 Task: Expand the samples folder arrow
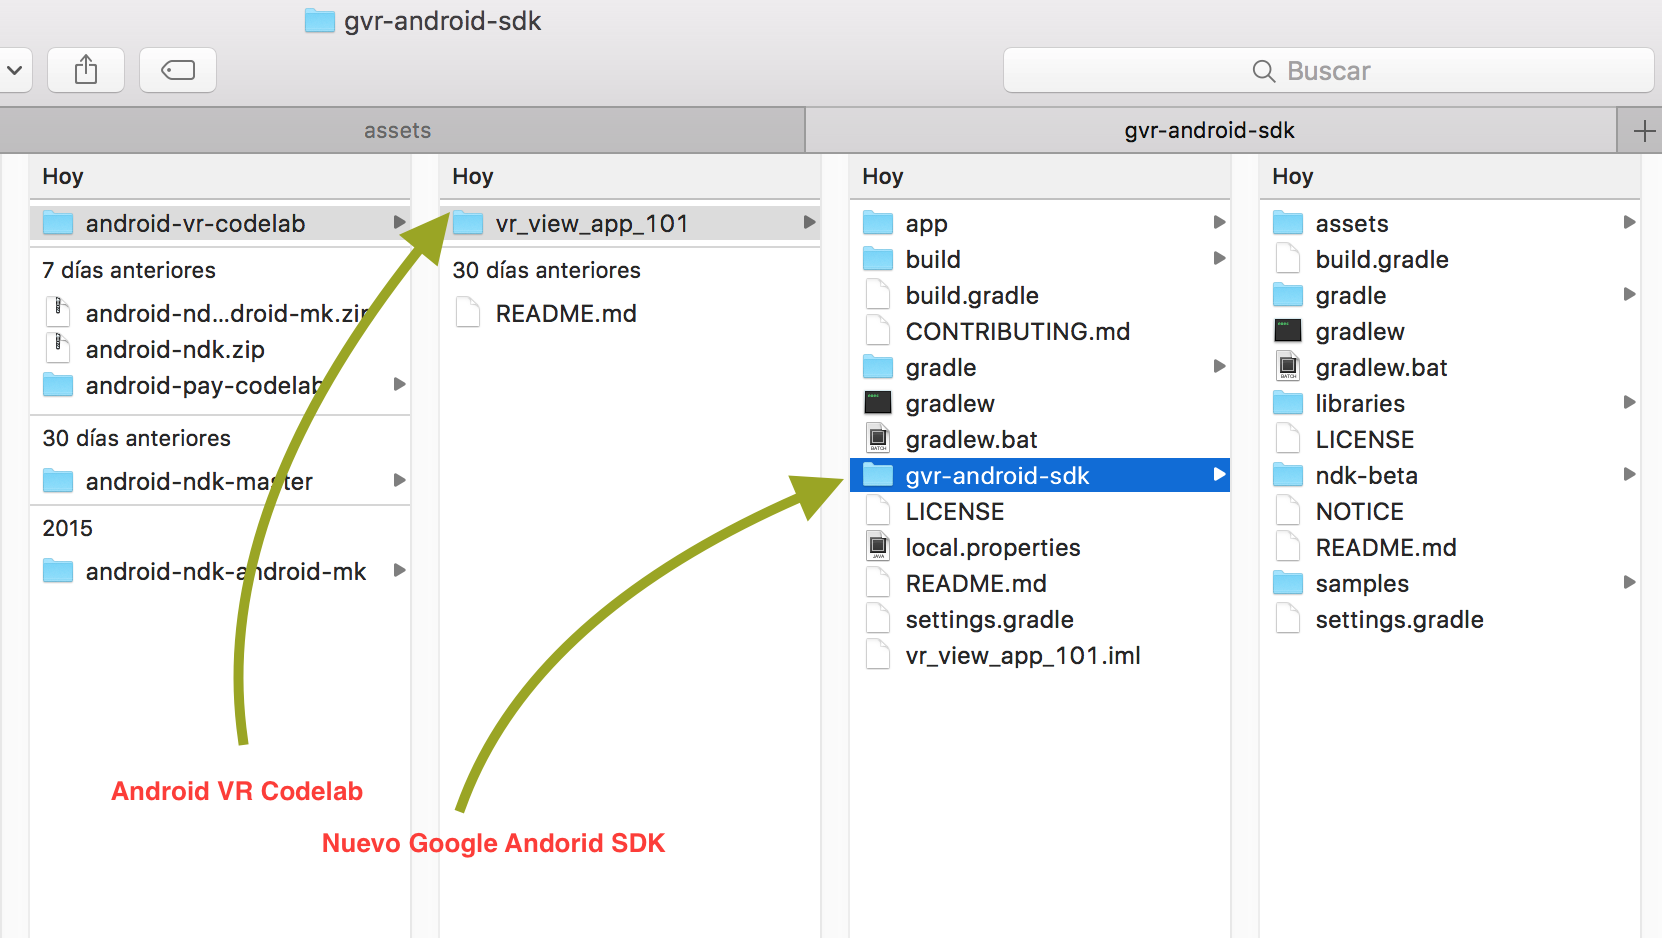pos(1629,582)
